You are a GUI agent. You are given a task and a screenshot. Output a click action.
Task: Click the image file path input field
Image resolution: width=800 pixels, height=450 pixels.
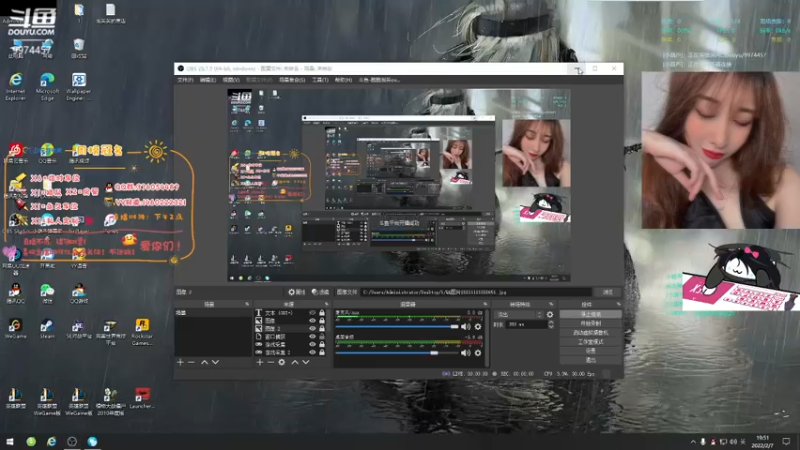[x=477, y=292]
